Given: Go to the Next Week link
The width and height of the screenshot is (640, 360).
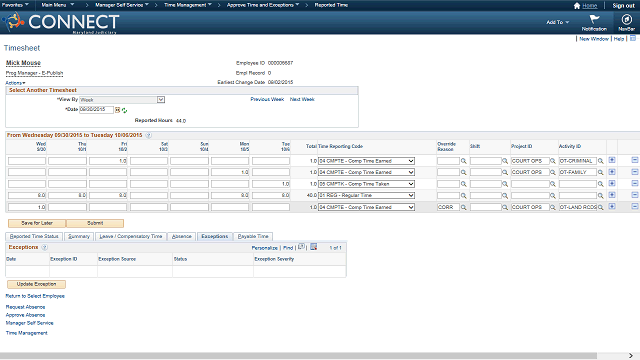Looking at the screenshot, I should pyautogui.click(x=302, y=99).
